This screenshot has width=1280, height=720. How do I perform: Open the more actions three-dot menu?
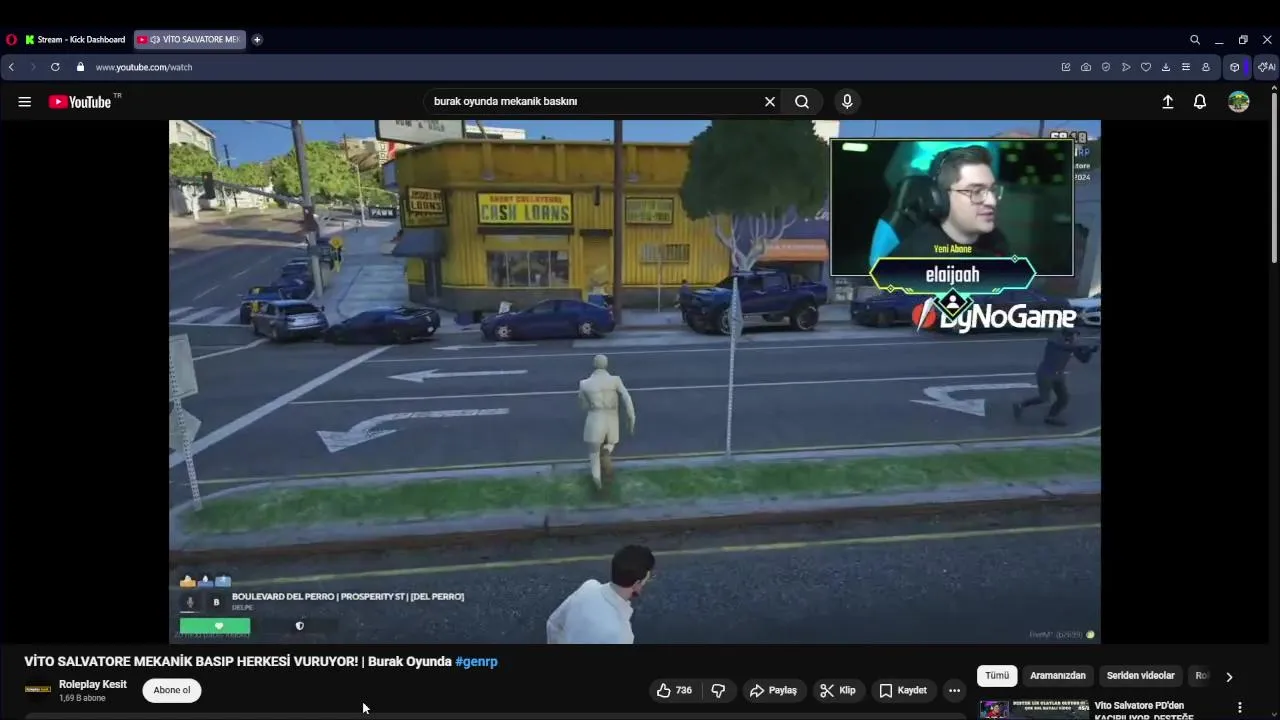pyautogui.click(x=954, y=690)
